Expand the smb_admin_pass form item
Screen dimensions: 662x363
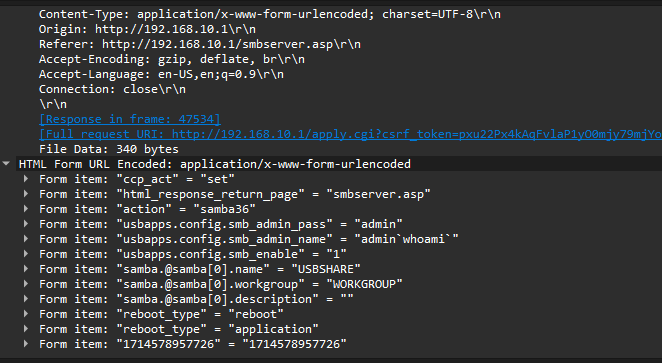click(x=26, y=224)
